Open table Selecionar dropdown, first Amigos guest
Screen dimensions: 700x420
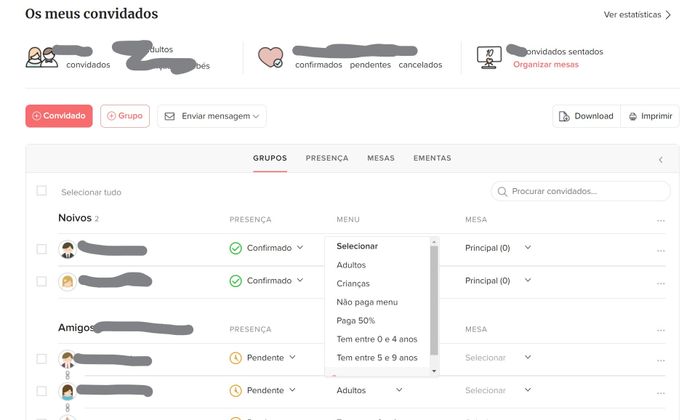coord(498,358)
